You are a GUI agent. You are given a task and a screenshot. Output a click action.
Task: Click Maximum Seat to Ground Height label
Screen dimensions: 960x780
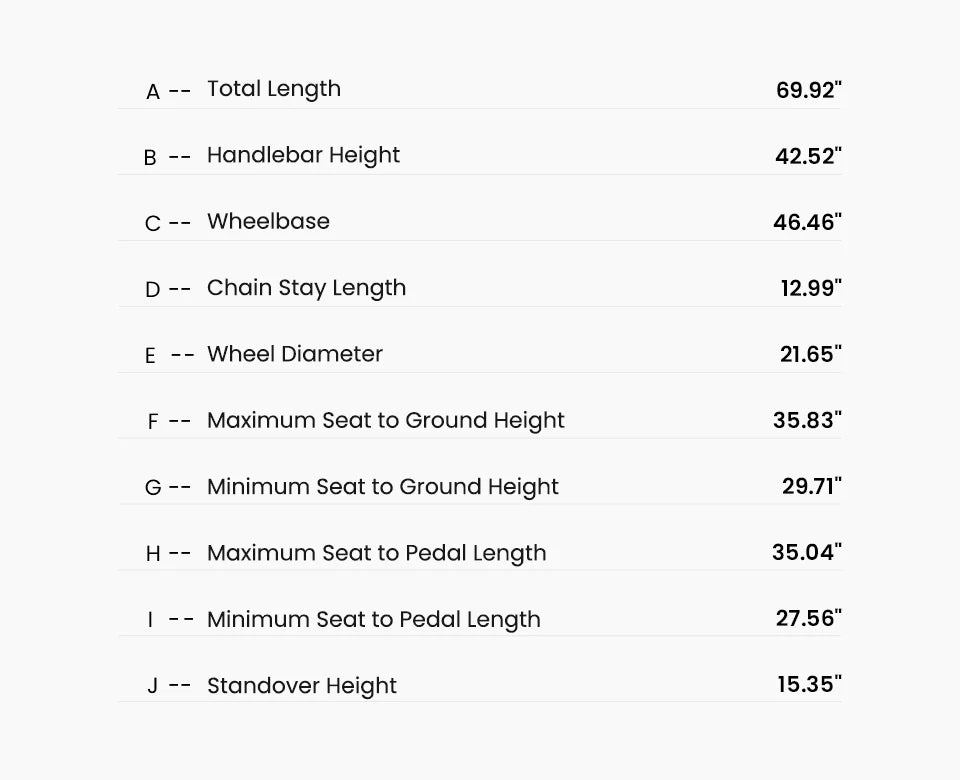386,421
